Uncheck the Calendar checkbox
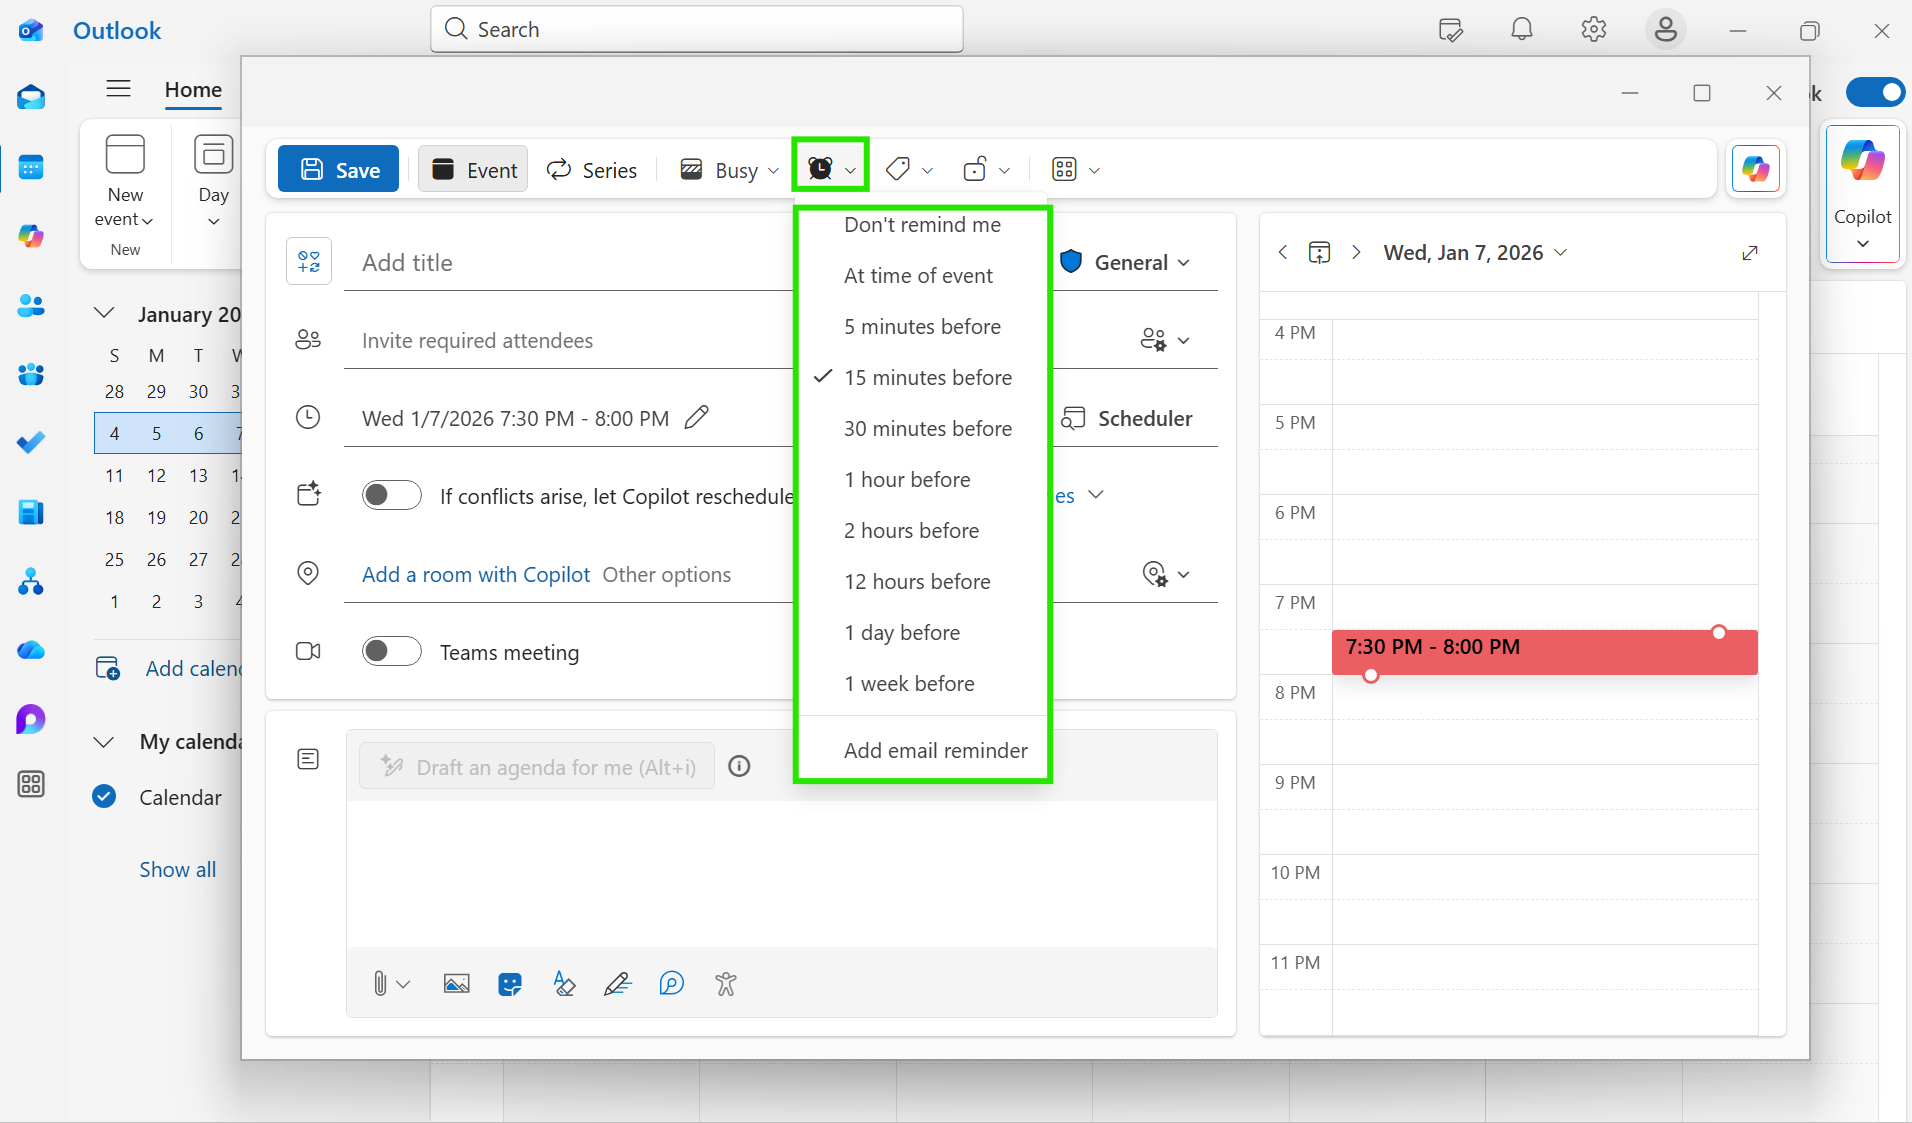 [x=104, y=797]
